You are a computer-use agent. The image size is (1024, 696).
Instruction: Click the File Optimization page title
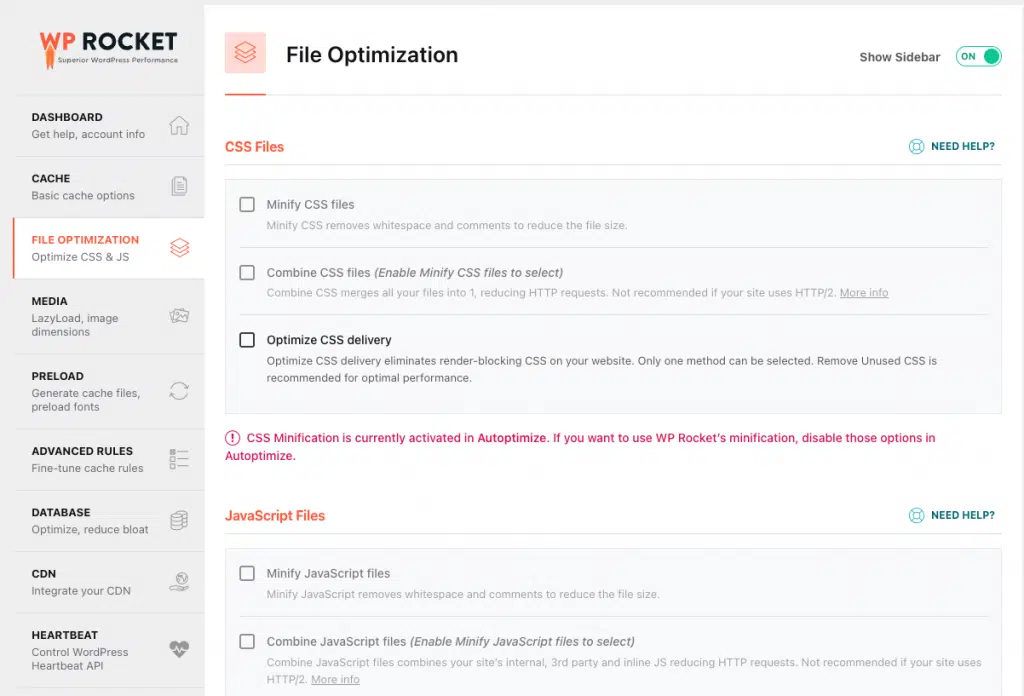(372, 55)
